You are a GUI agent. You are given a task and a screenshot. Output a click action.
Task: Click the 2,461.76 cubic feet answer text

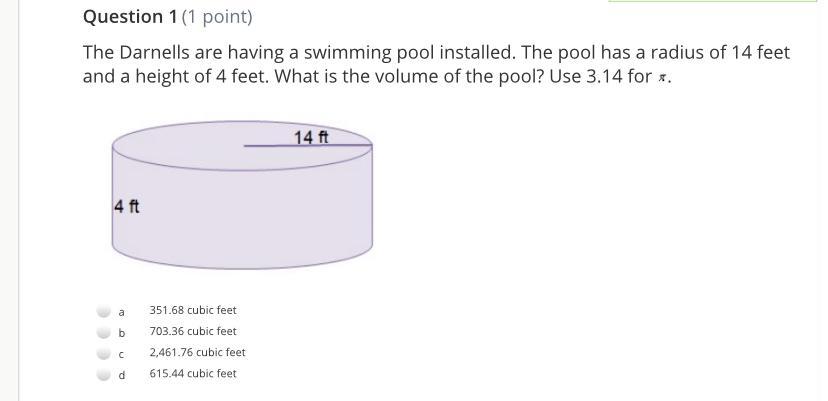pyautogui.click(x=197, y=352)
